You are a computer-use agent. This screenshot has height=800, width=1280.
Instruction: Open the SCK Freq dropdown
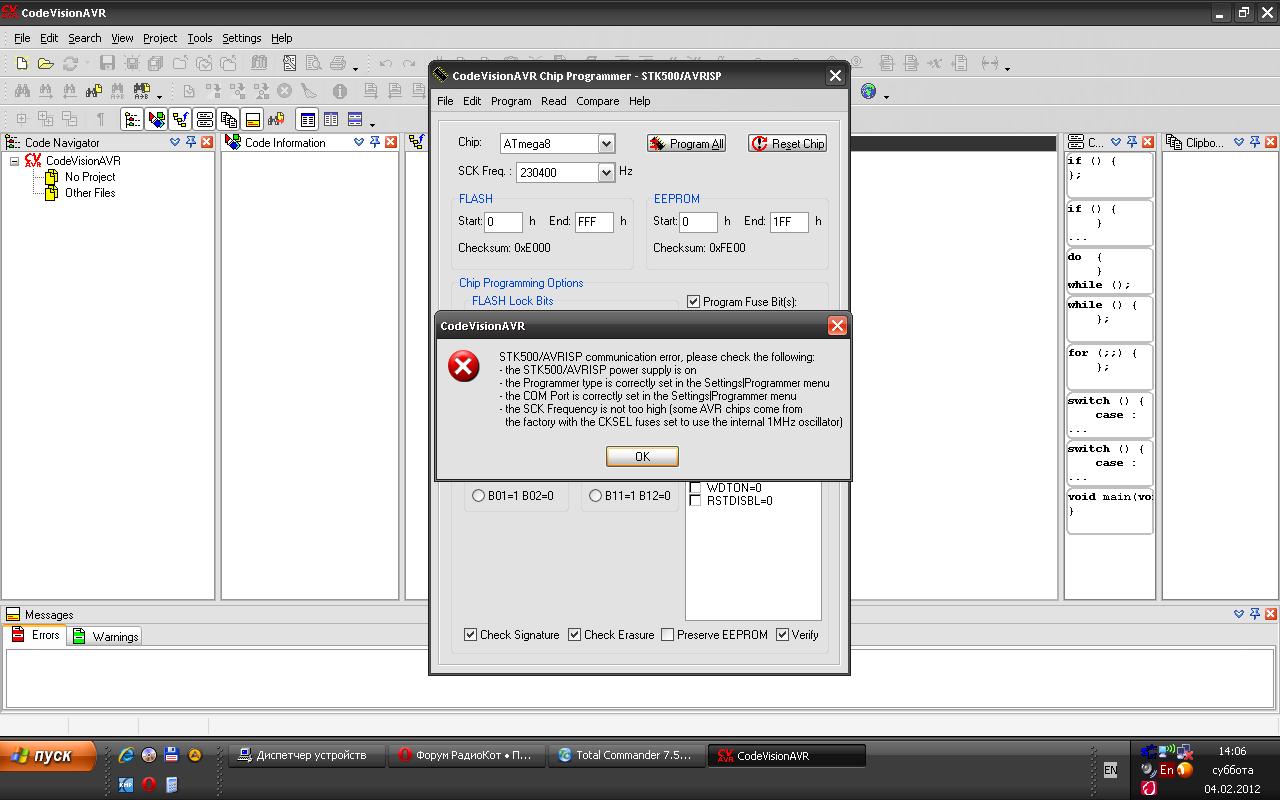coord(606,172)
